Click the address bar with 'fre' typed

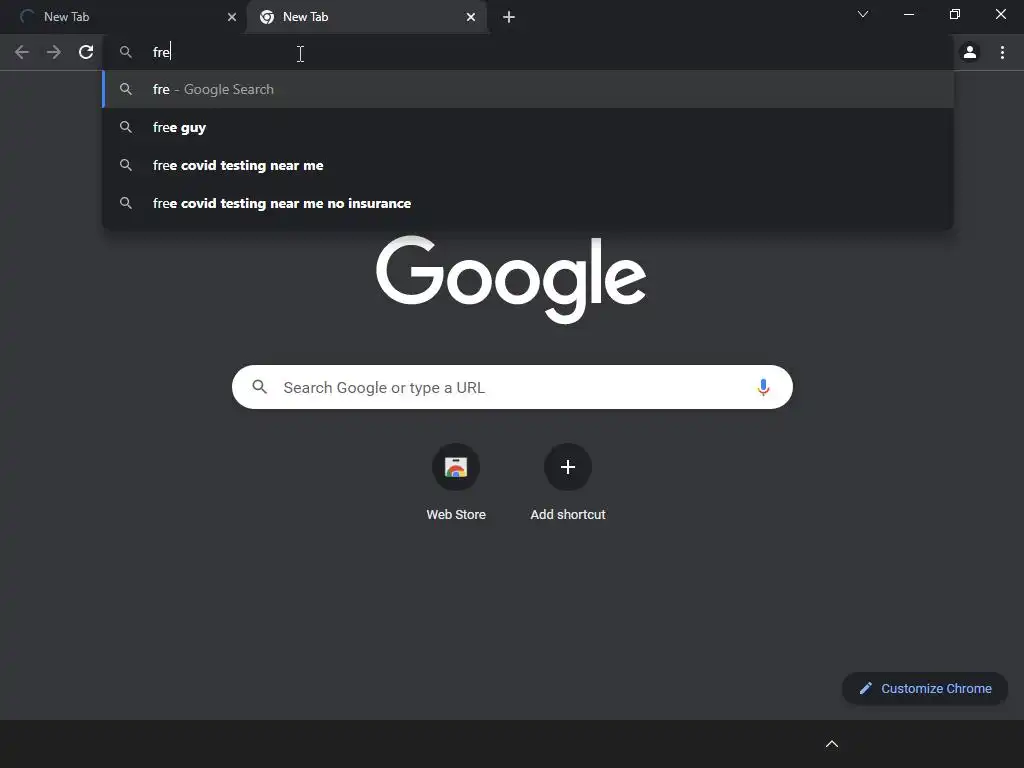tap(528, 52)
